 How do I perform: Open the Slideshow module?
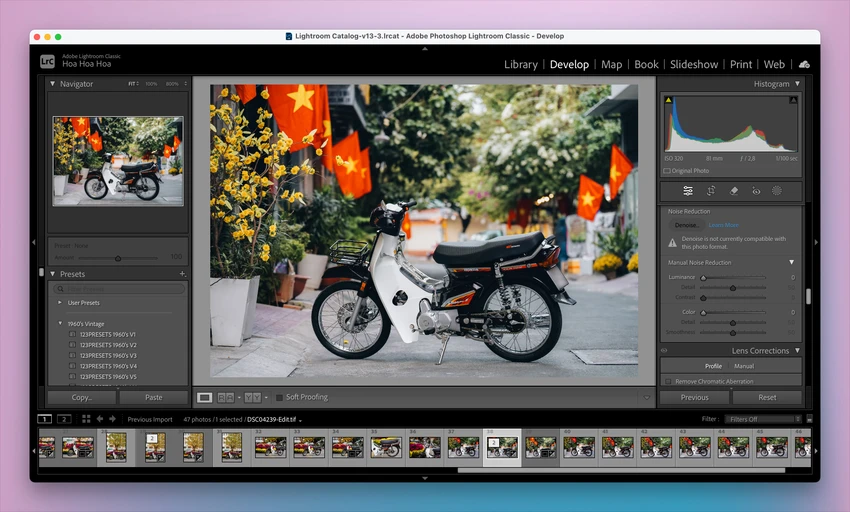(x=694, y=64)
